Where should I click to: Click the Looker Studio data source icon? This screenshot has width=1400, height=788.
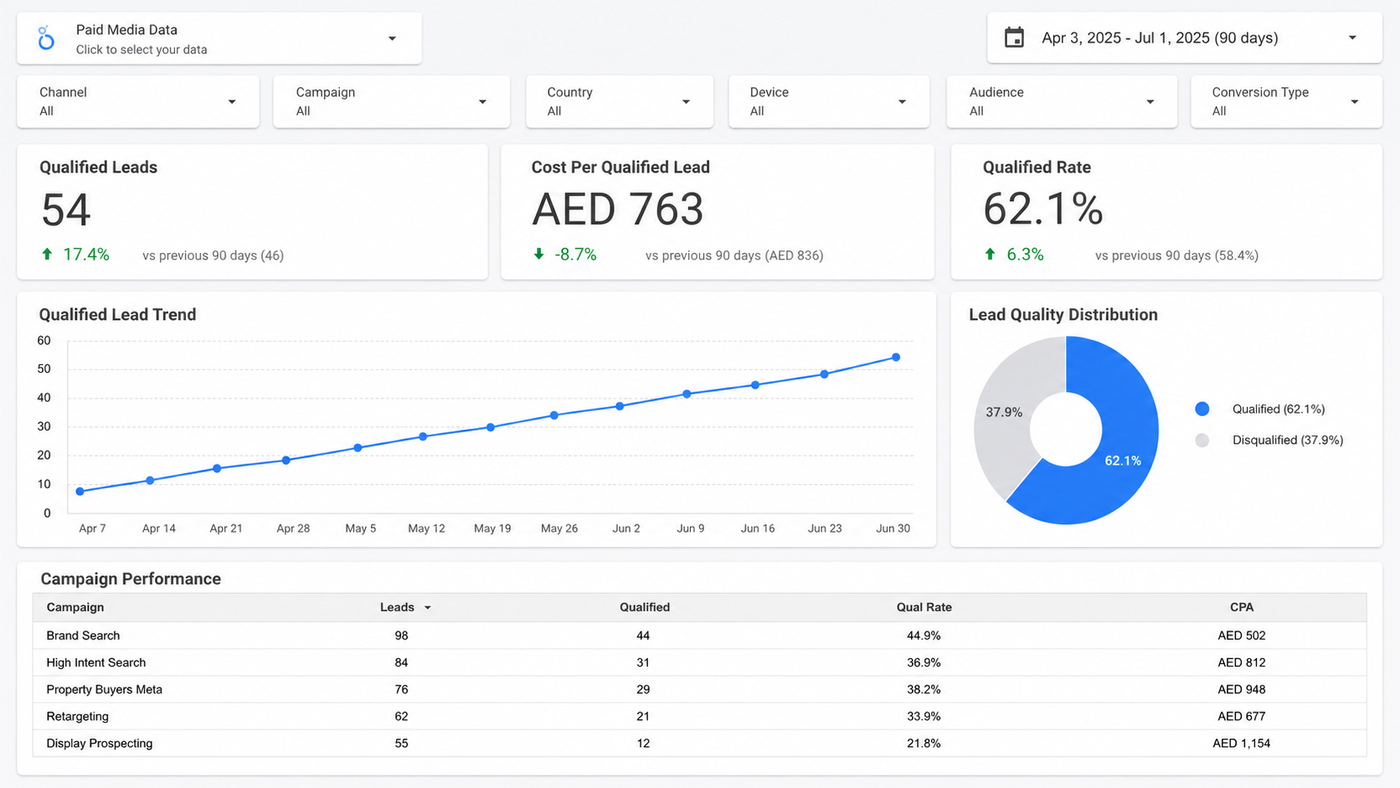(x=45, y=39)
